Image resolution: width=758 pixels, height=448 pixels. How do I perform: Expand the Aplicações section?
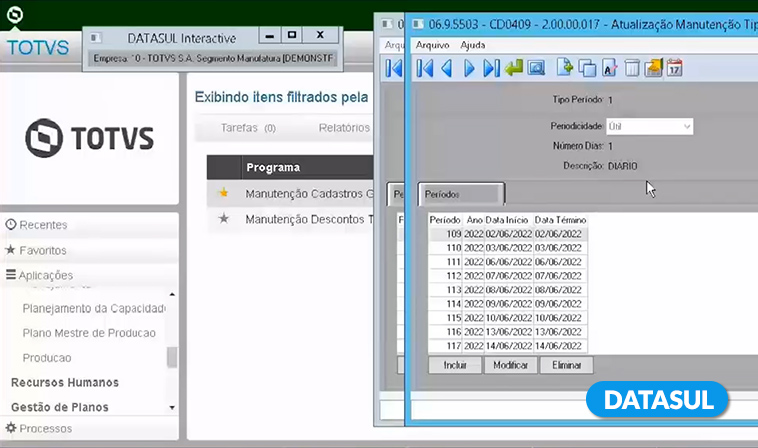40,275
